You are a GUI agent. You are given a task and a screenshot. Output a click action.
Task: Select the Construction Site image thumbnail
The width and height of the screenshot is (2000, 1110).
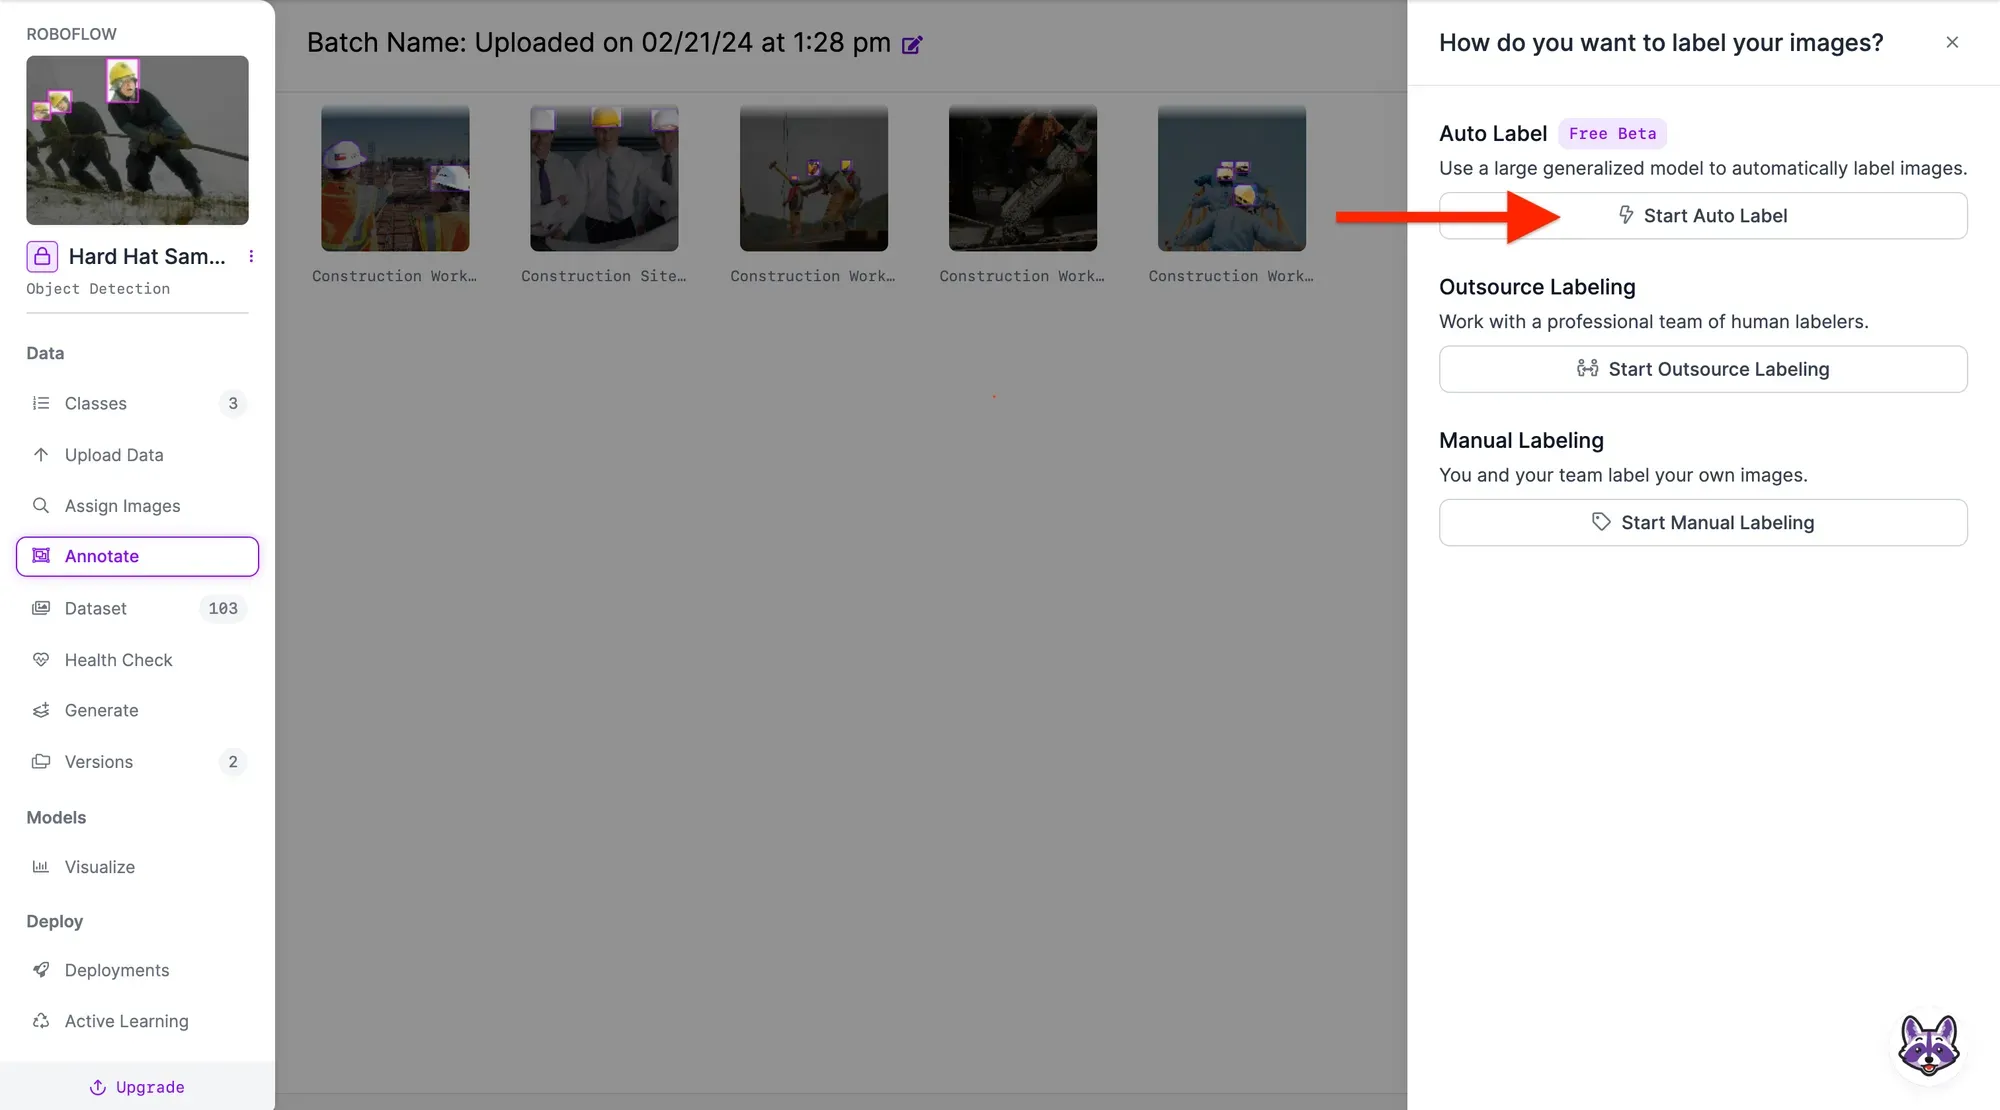tap(604, 178)
